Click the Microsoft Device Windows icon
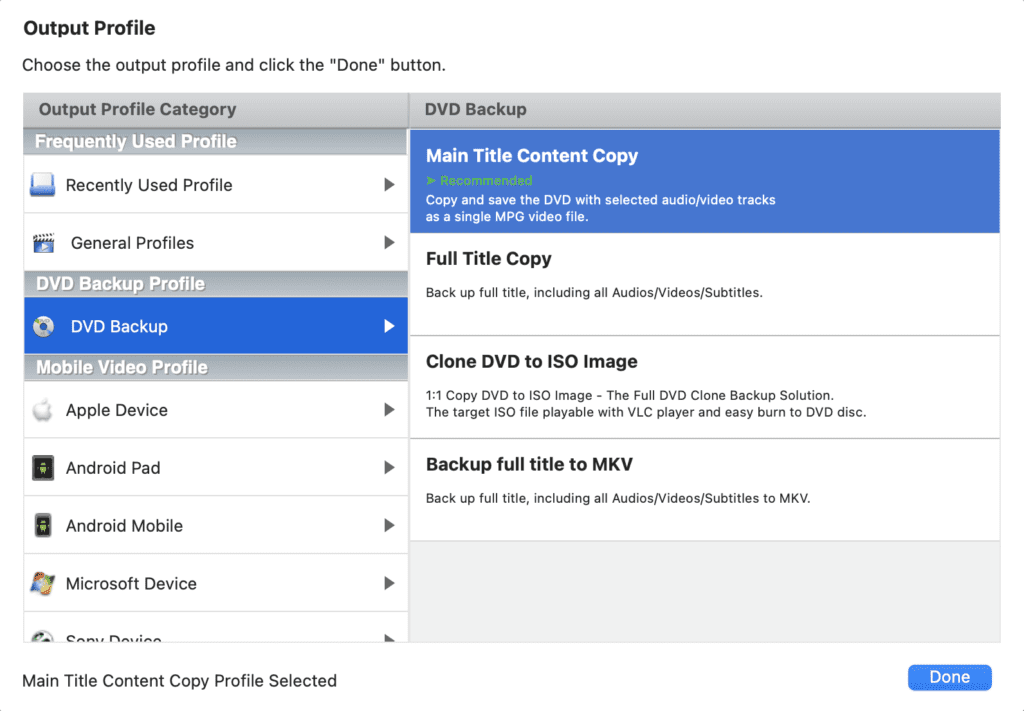Screen dimensions: 1024x711 coord(43,584)
